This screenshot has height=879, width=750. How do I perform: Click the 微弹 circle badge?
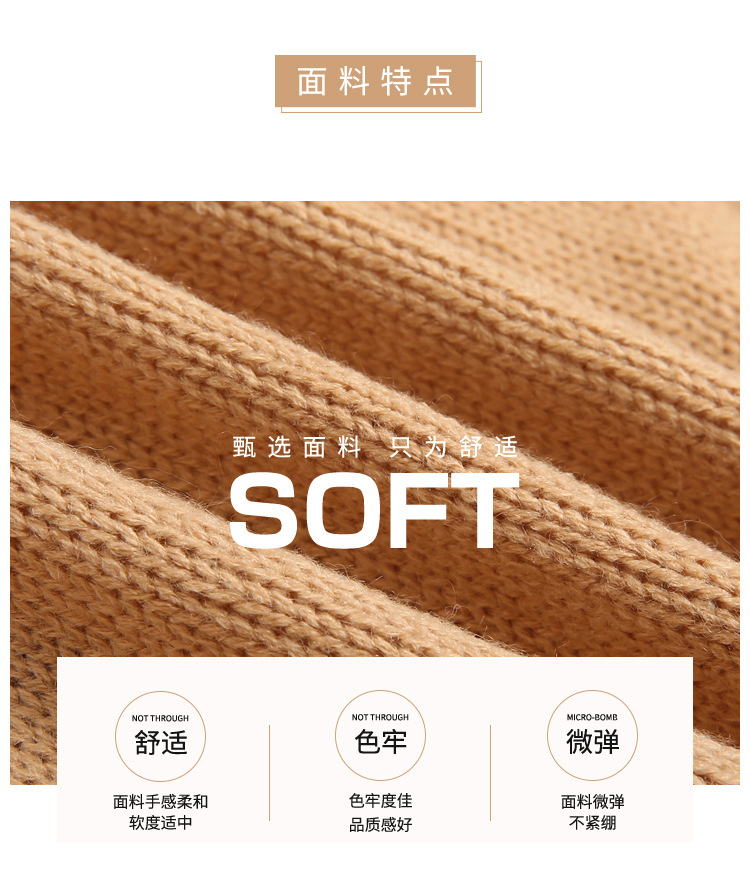(592, 735)
